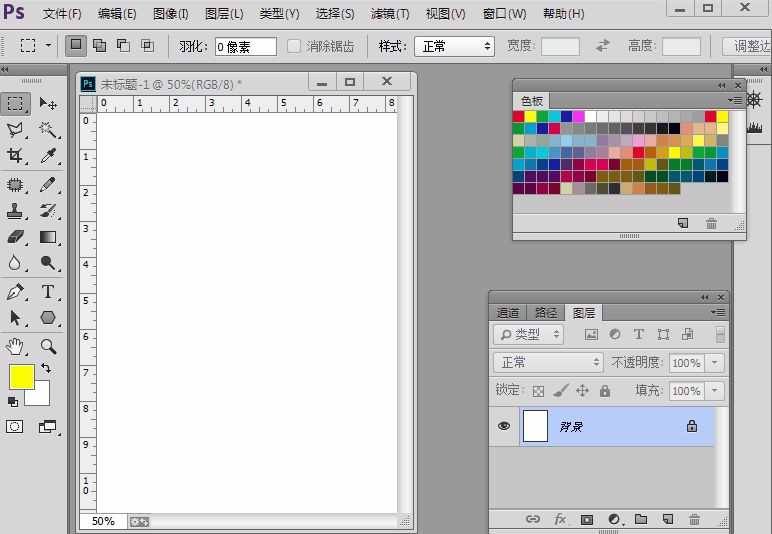Select the Polygon shape tool

click(x=48, y=318)
